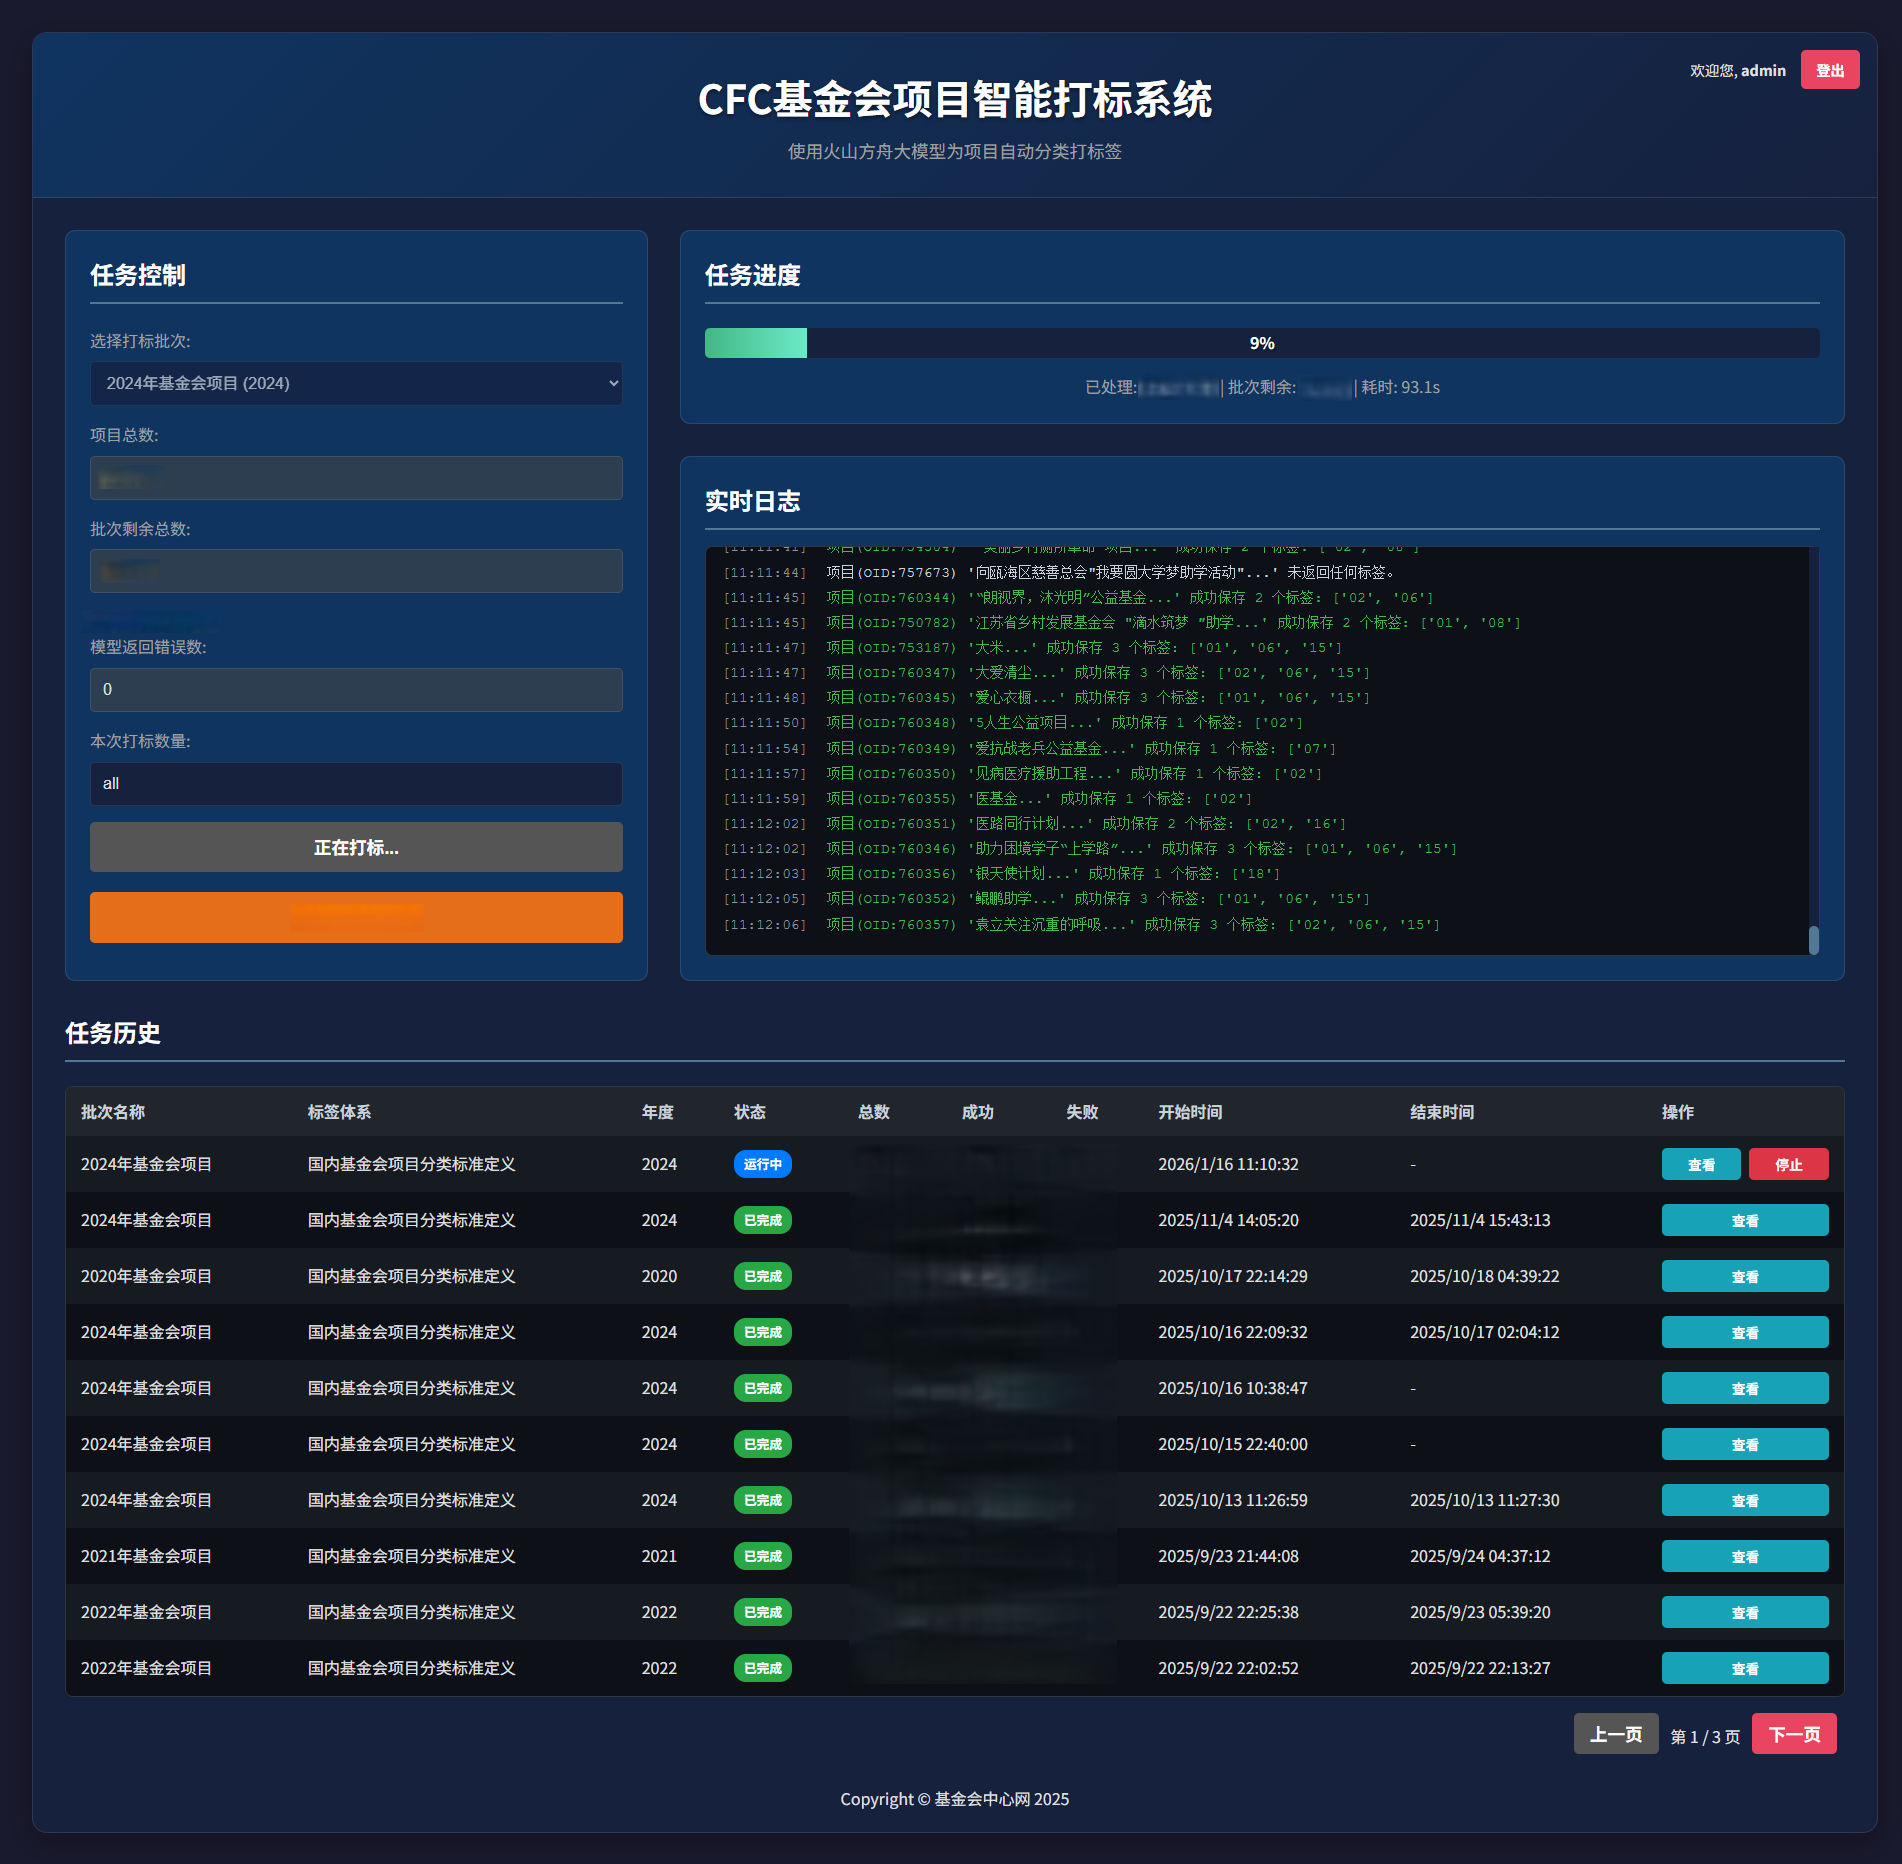Image resolution: width=1902 pixels, height=1864 pixels.
Task: Click the 上一页 previous page button
Action: (x=1615, y=1735)
